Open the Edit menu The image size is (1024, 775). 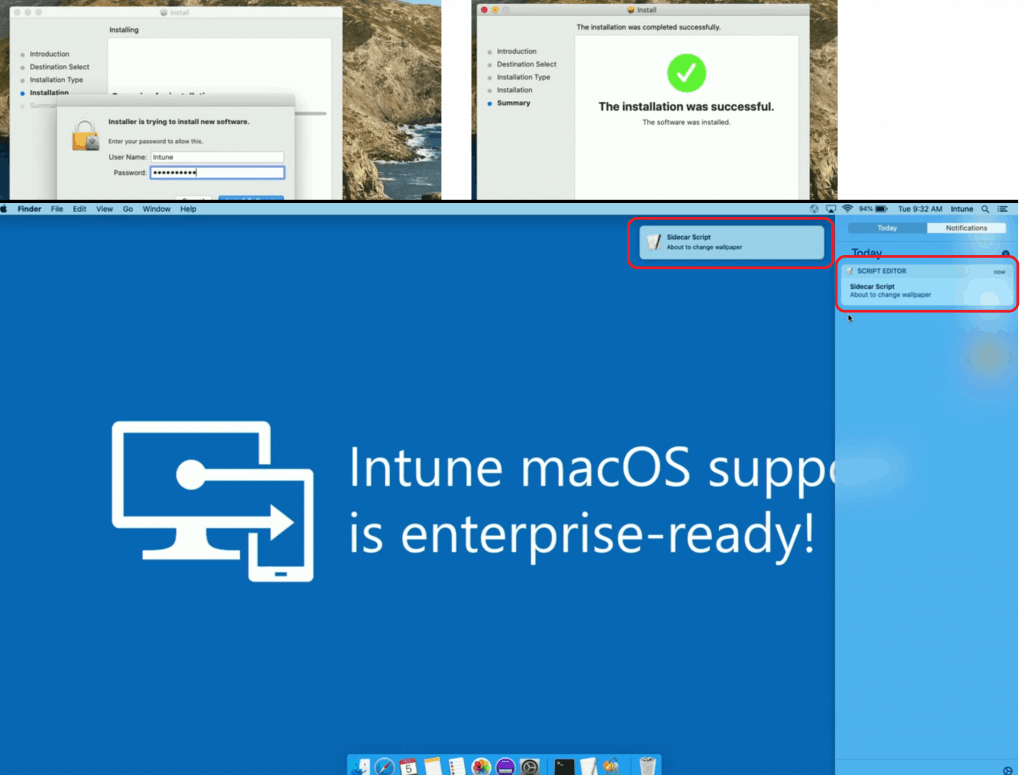coord(80,209)
